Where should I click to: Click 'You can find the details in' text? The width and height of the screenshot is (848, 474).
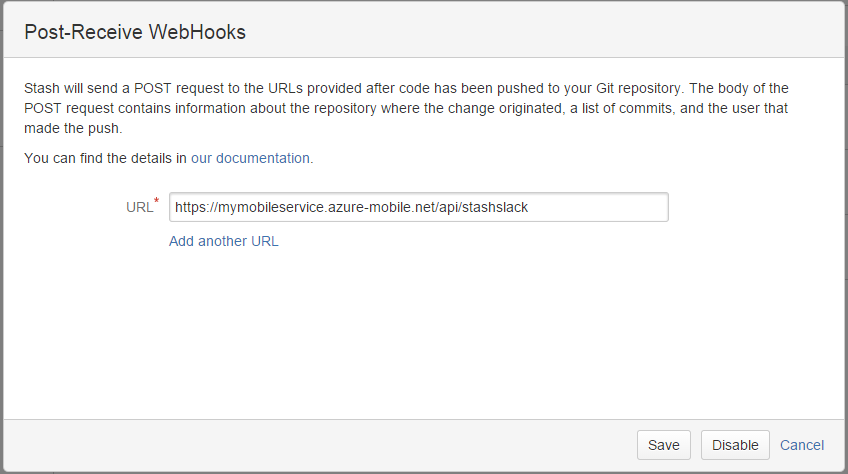click(x=105, y=158)
